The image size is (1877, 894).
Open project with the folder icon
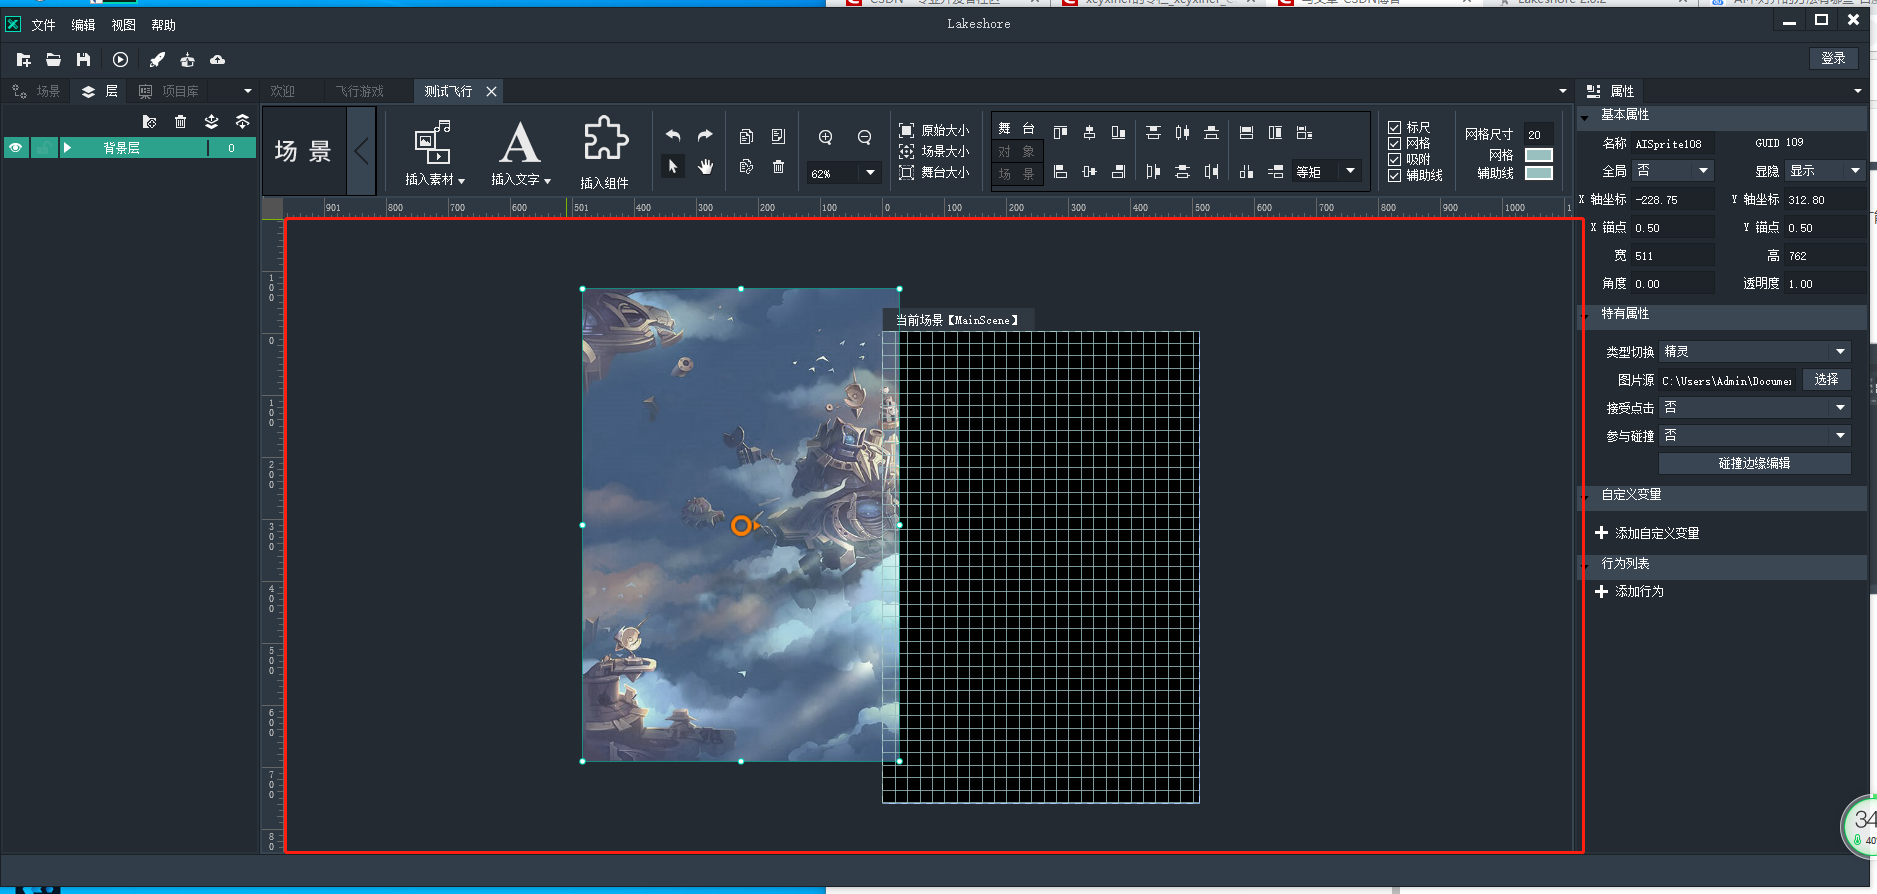coord(53,60)
